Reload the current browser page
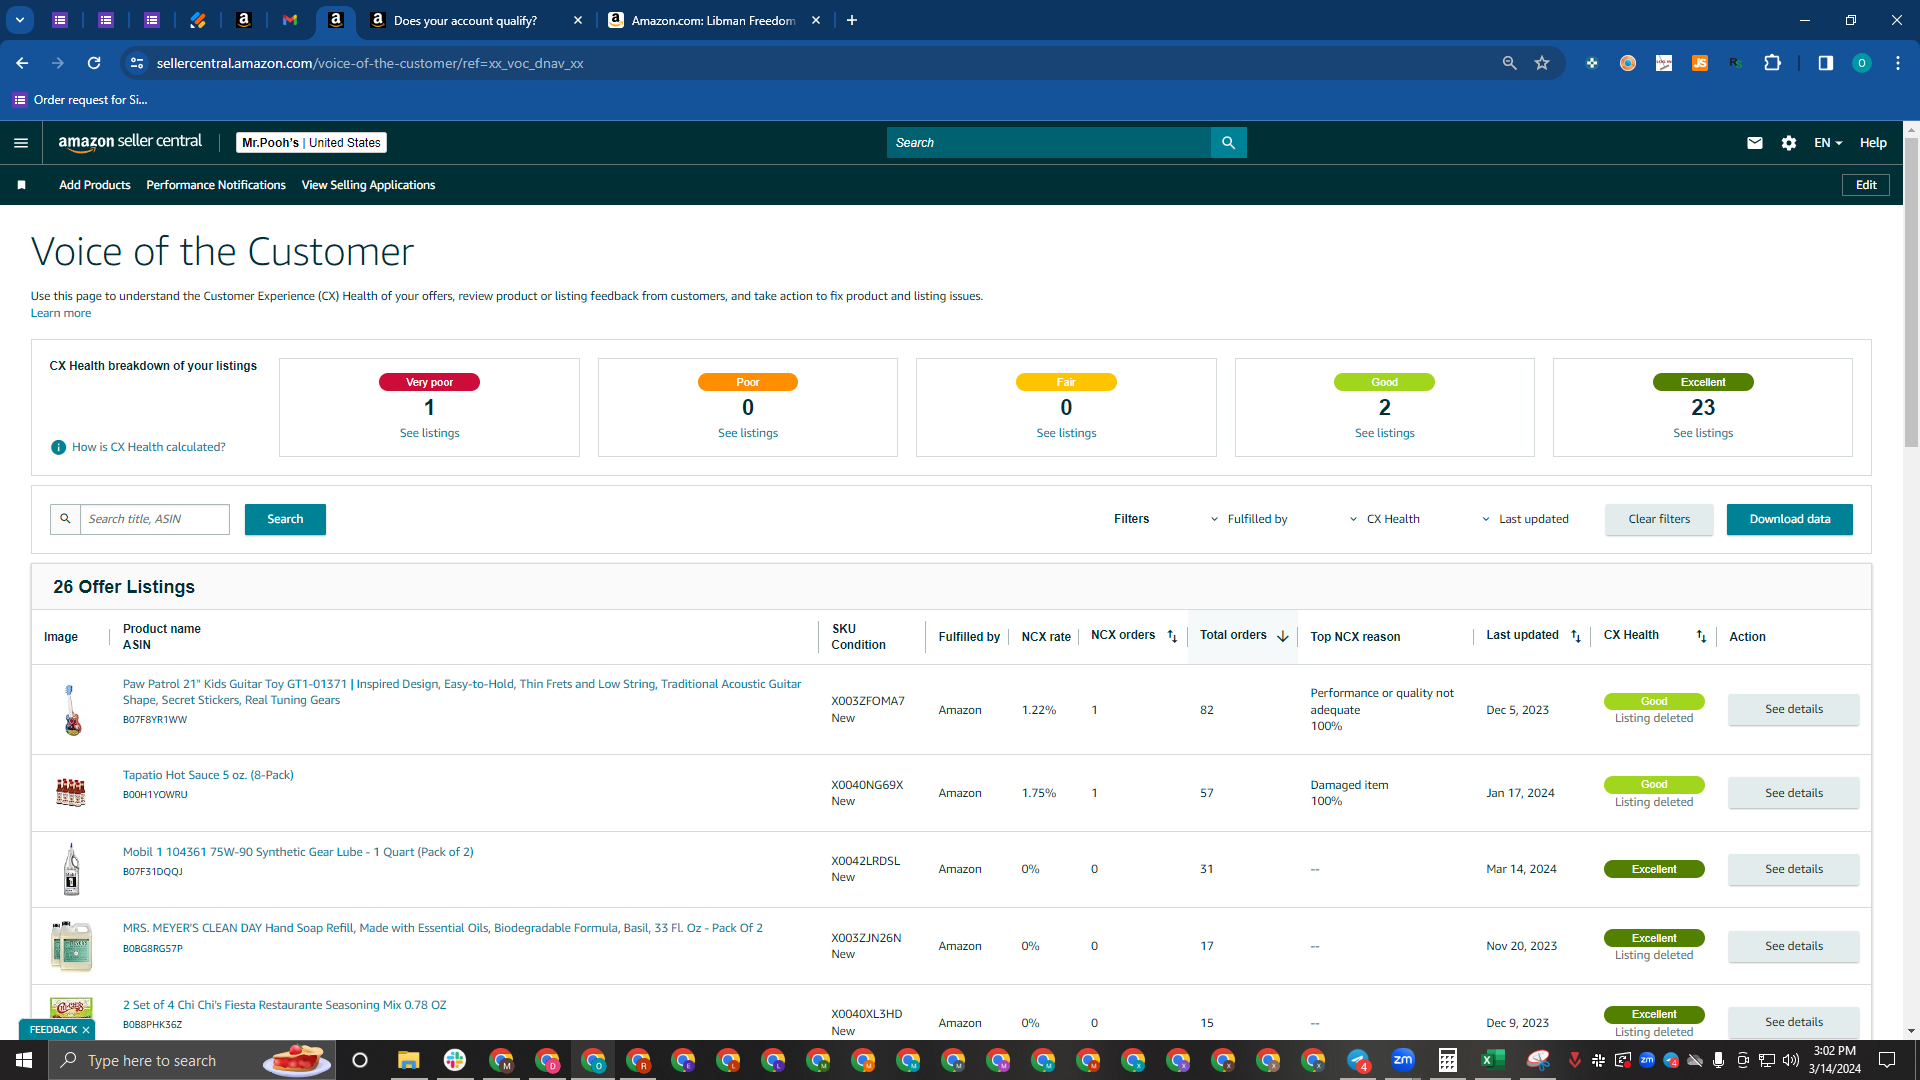1920x1080 pixels. pyautogui.click(x=94, y=63)
